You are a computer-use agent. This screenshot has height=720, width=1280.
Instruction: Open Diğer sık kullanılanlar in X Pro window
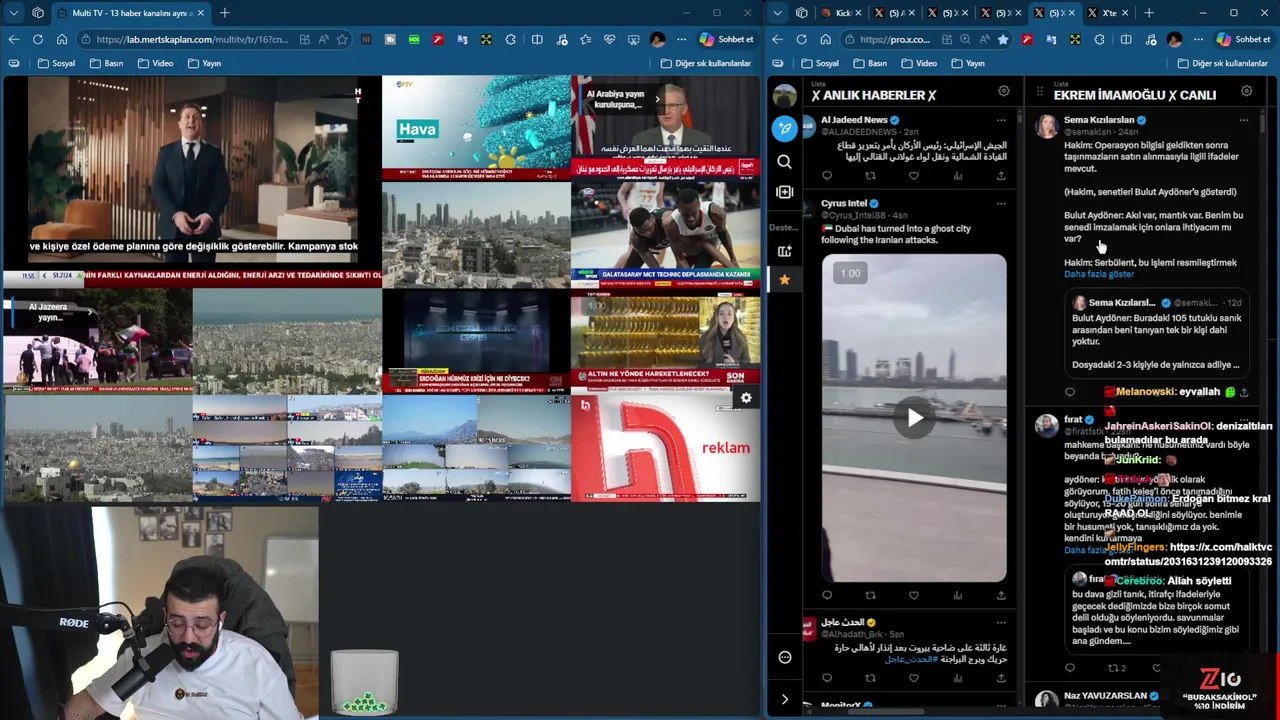coord(1222,63)
